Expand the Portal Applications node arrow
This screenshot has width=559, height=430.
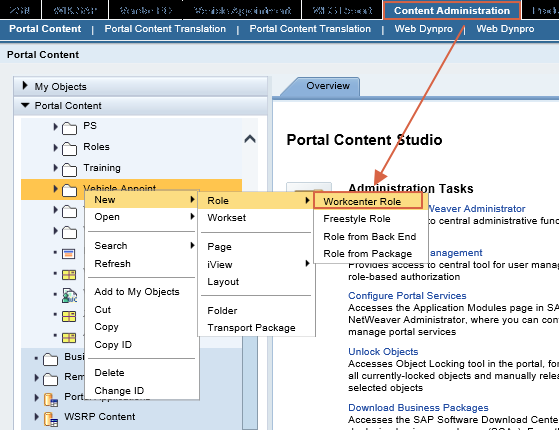pos(36,397)
